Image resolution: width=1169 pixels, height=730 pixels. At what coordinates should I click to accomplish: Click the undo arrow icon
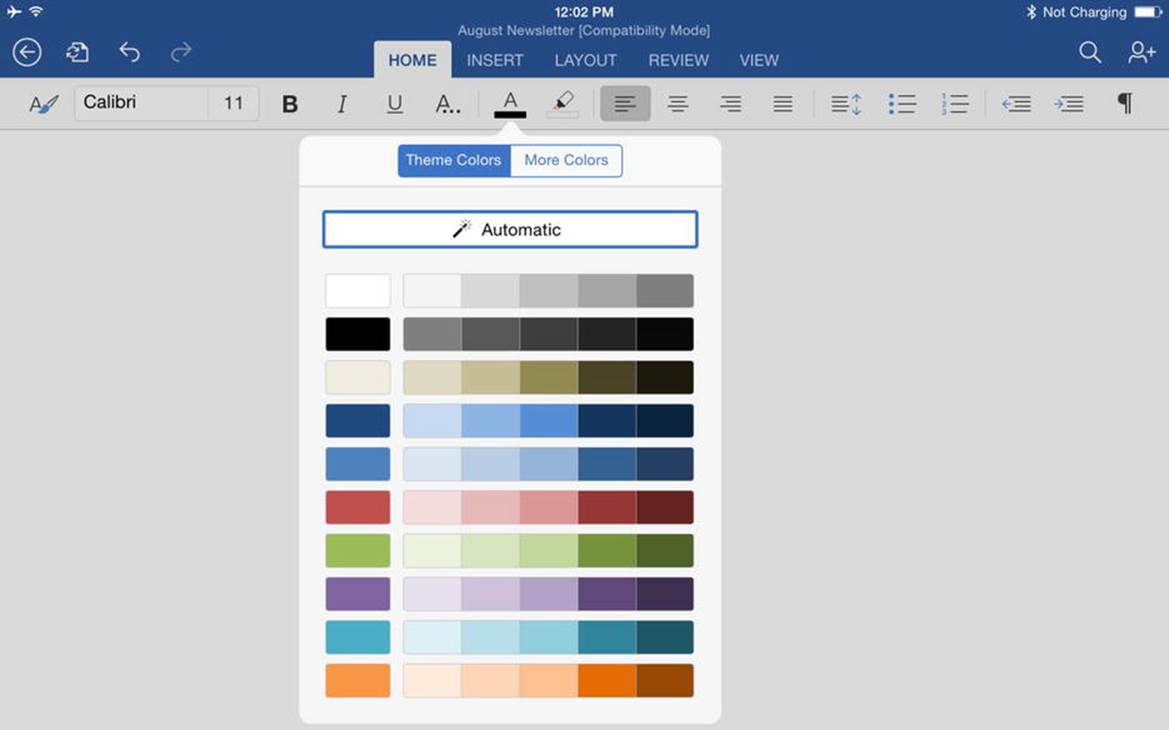pos(130,52)
